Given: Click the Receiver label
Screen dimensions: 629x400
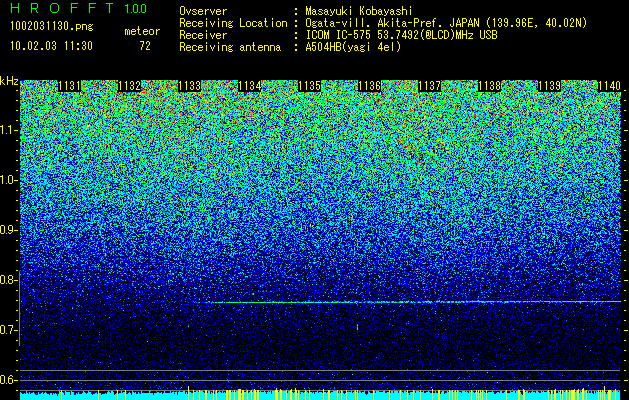Looking at the screenshot, I should (203, 35).
